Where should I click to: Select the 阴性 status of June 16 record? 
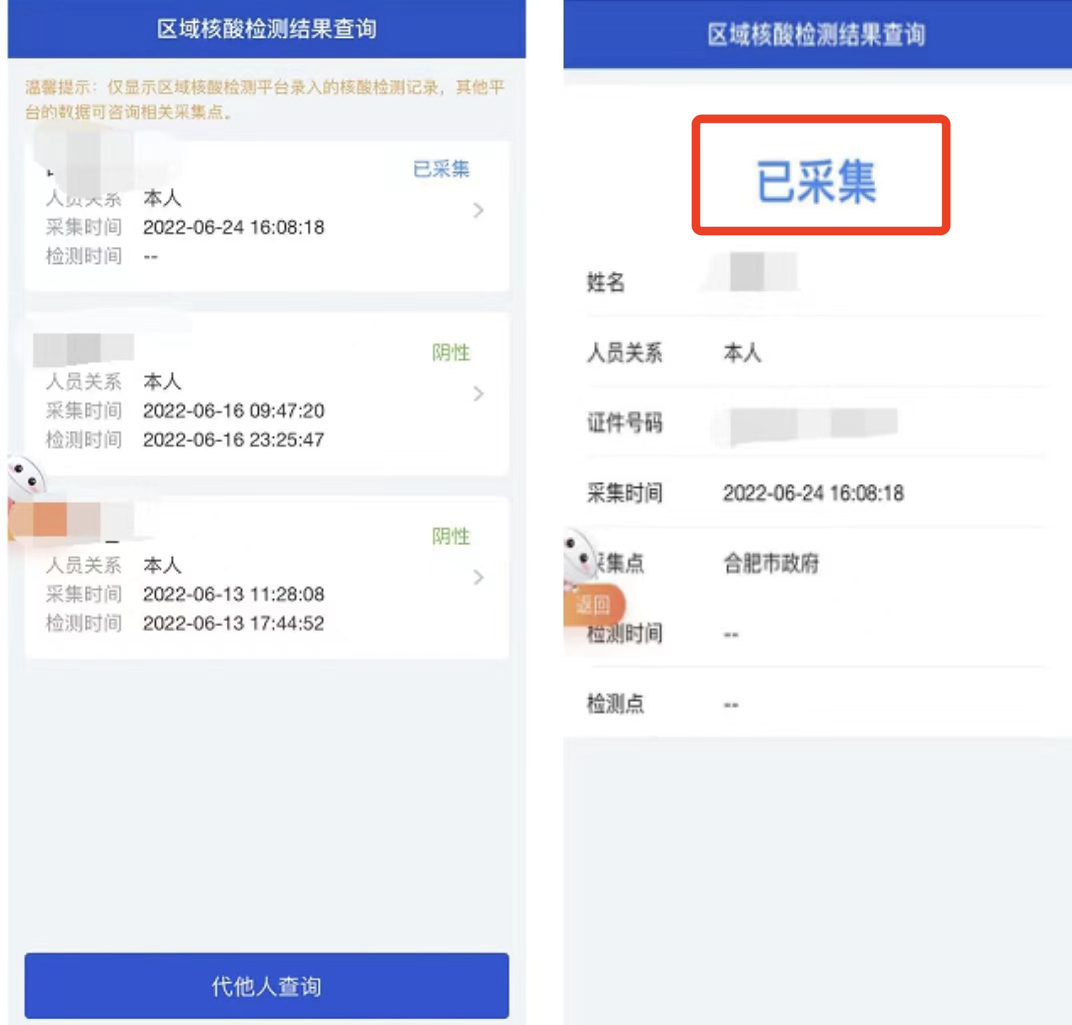click(451, 353)
